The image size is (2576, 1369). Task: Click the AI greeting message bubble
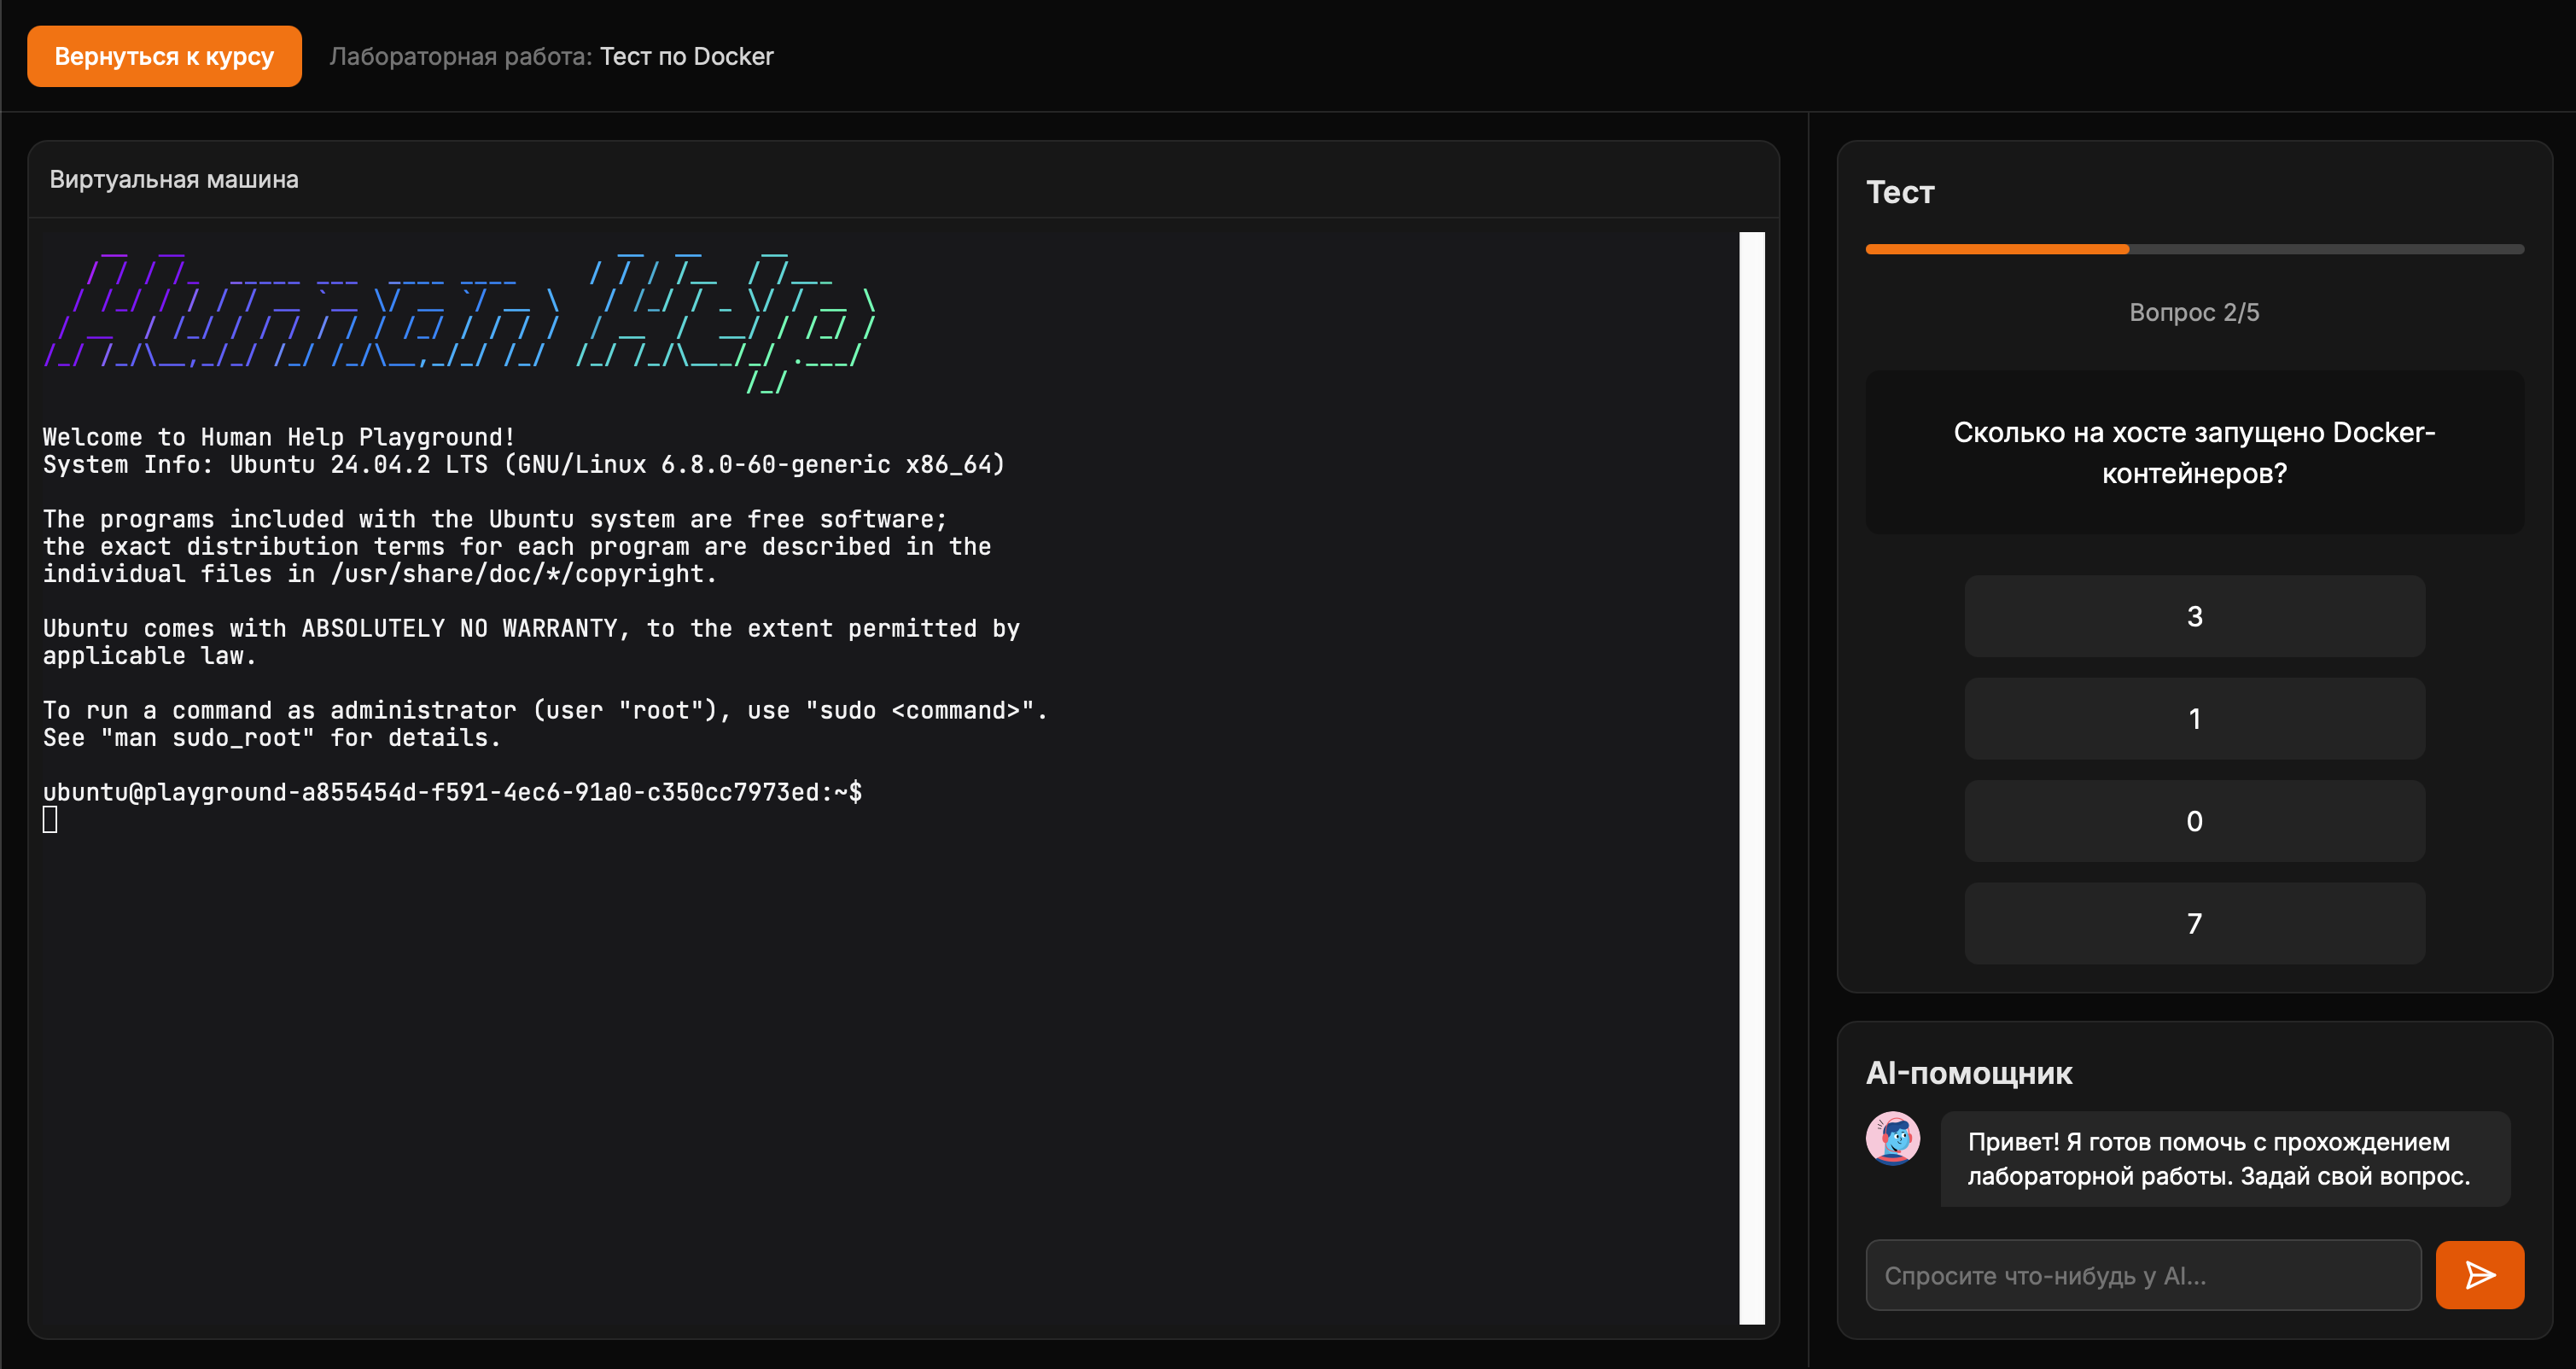click(x=2225, y=1159)
